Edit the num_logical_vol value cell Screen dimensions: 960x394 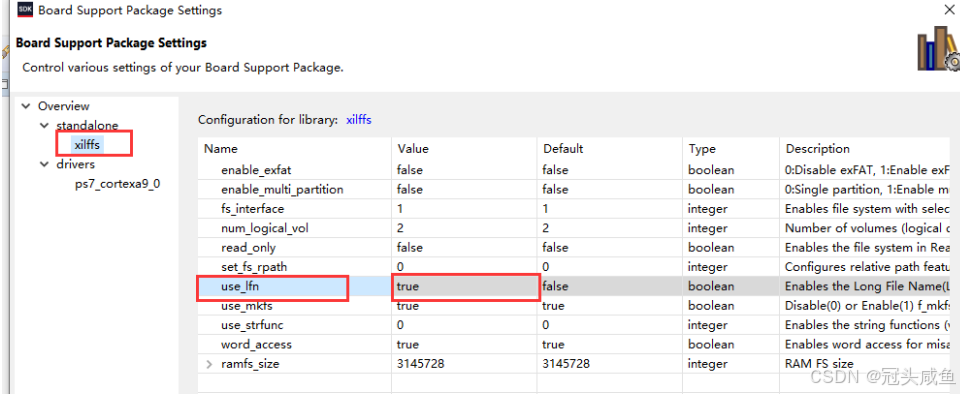click(465, 228)
